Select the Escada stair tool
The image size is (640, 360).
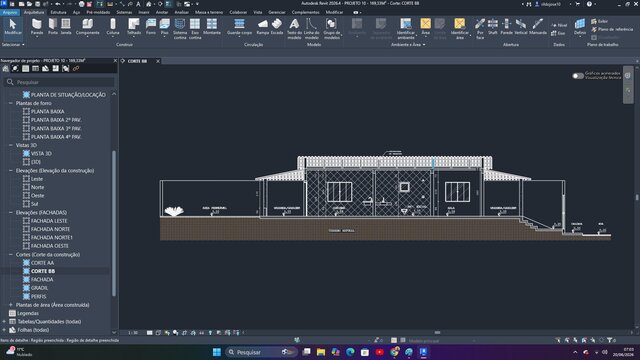tap(277, 27)
